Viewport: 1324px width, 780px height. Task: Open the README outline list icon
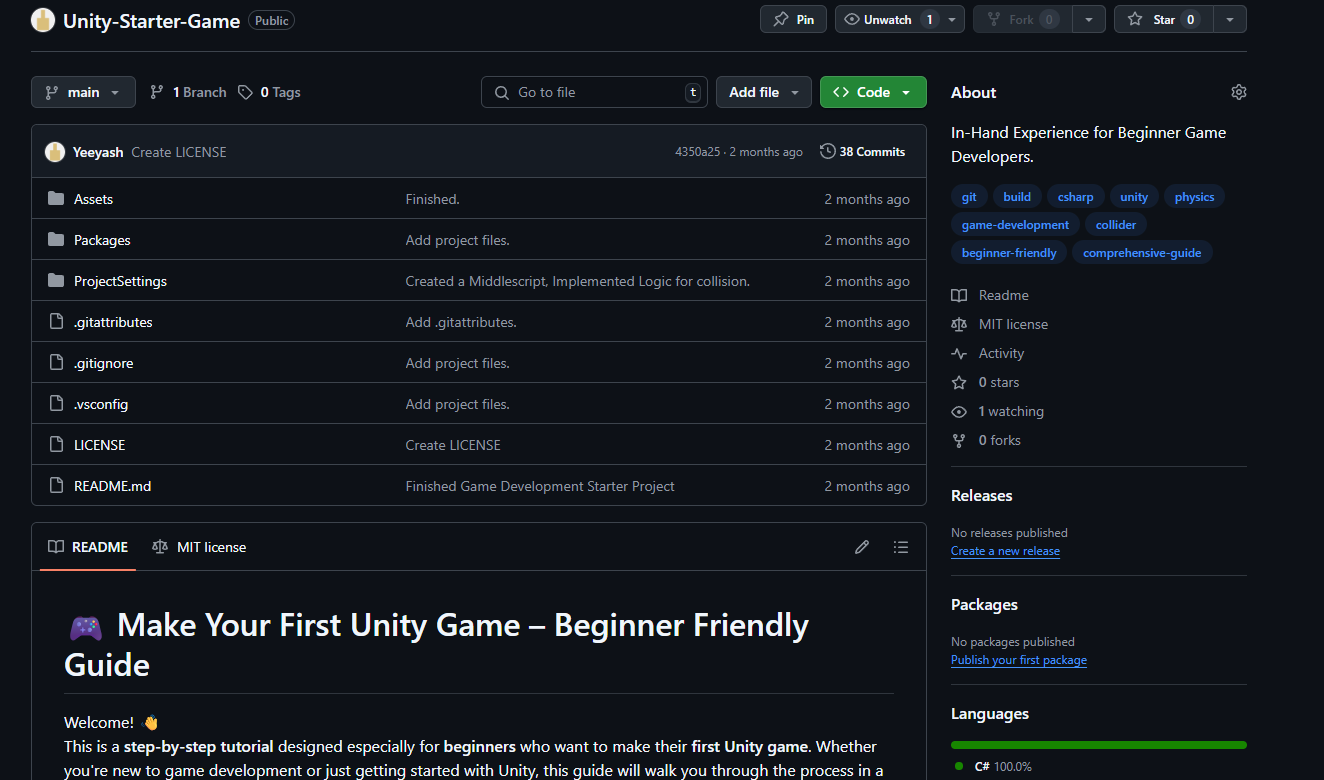(x=901, y=547)
